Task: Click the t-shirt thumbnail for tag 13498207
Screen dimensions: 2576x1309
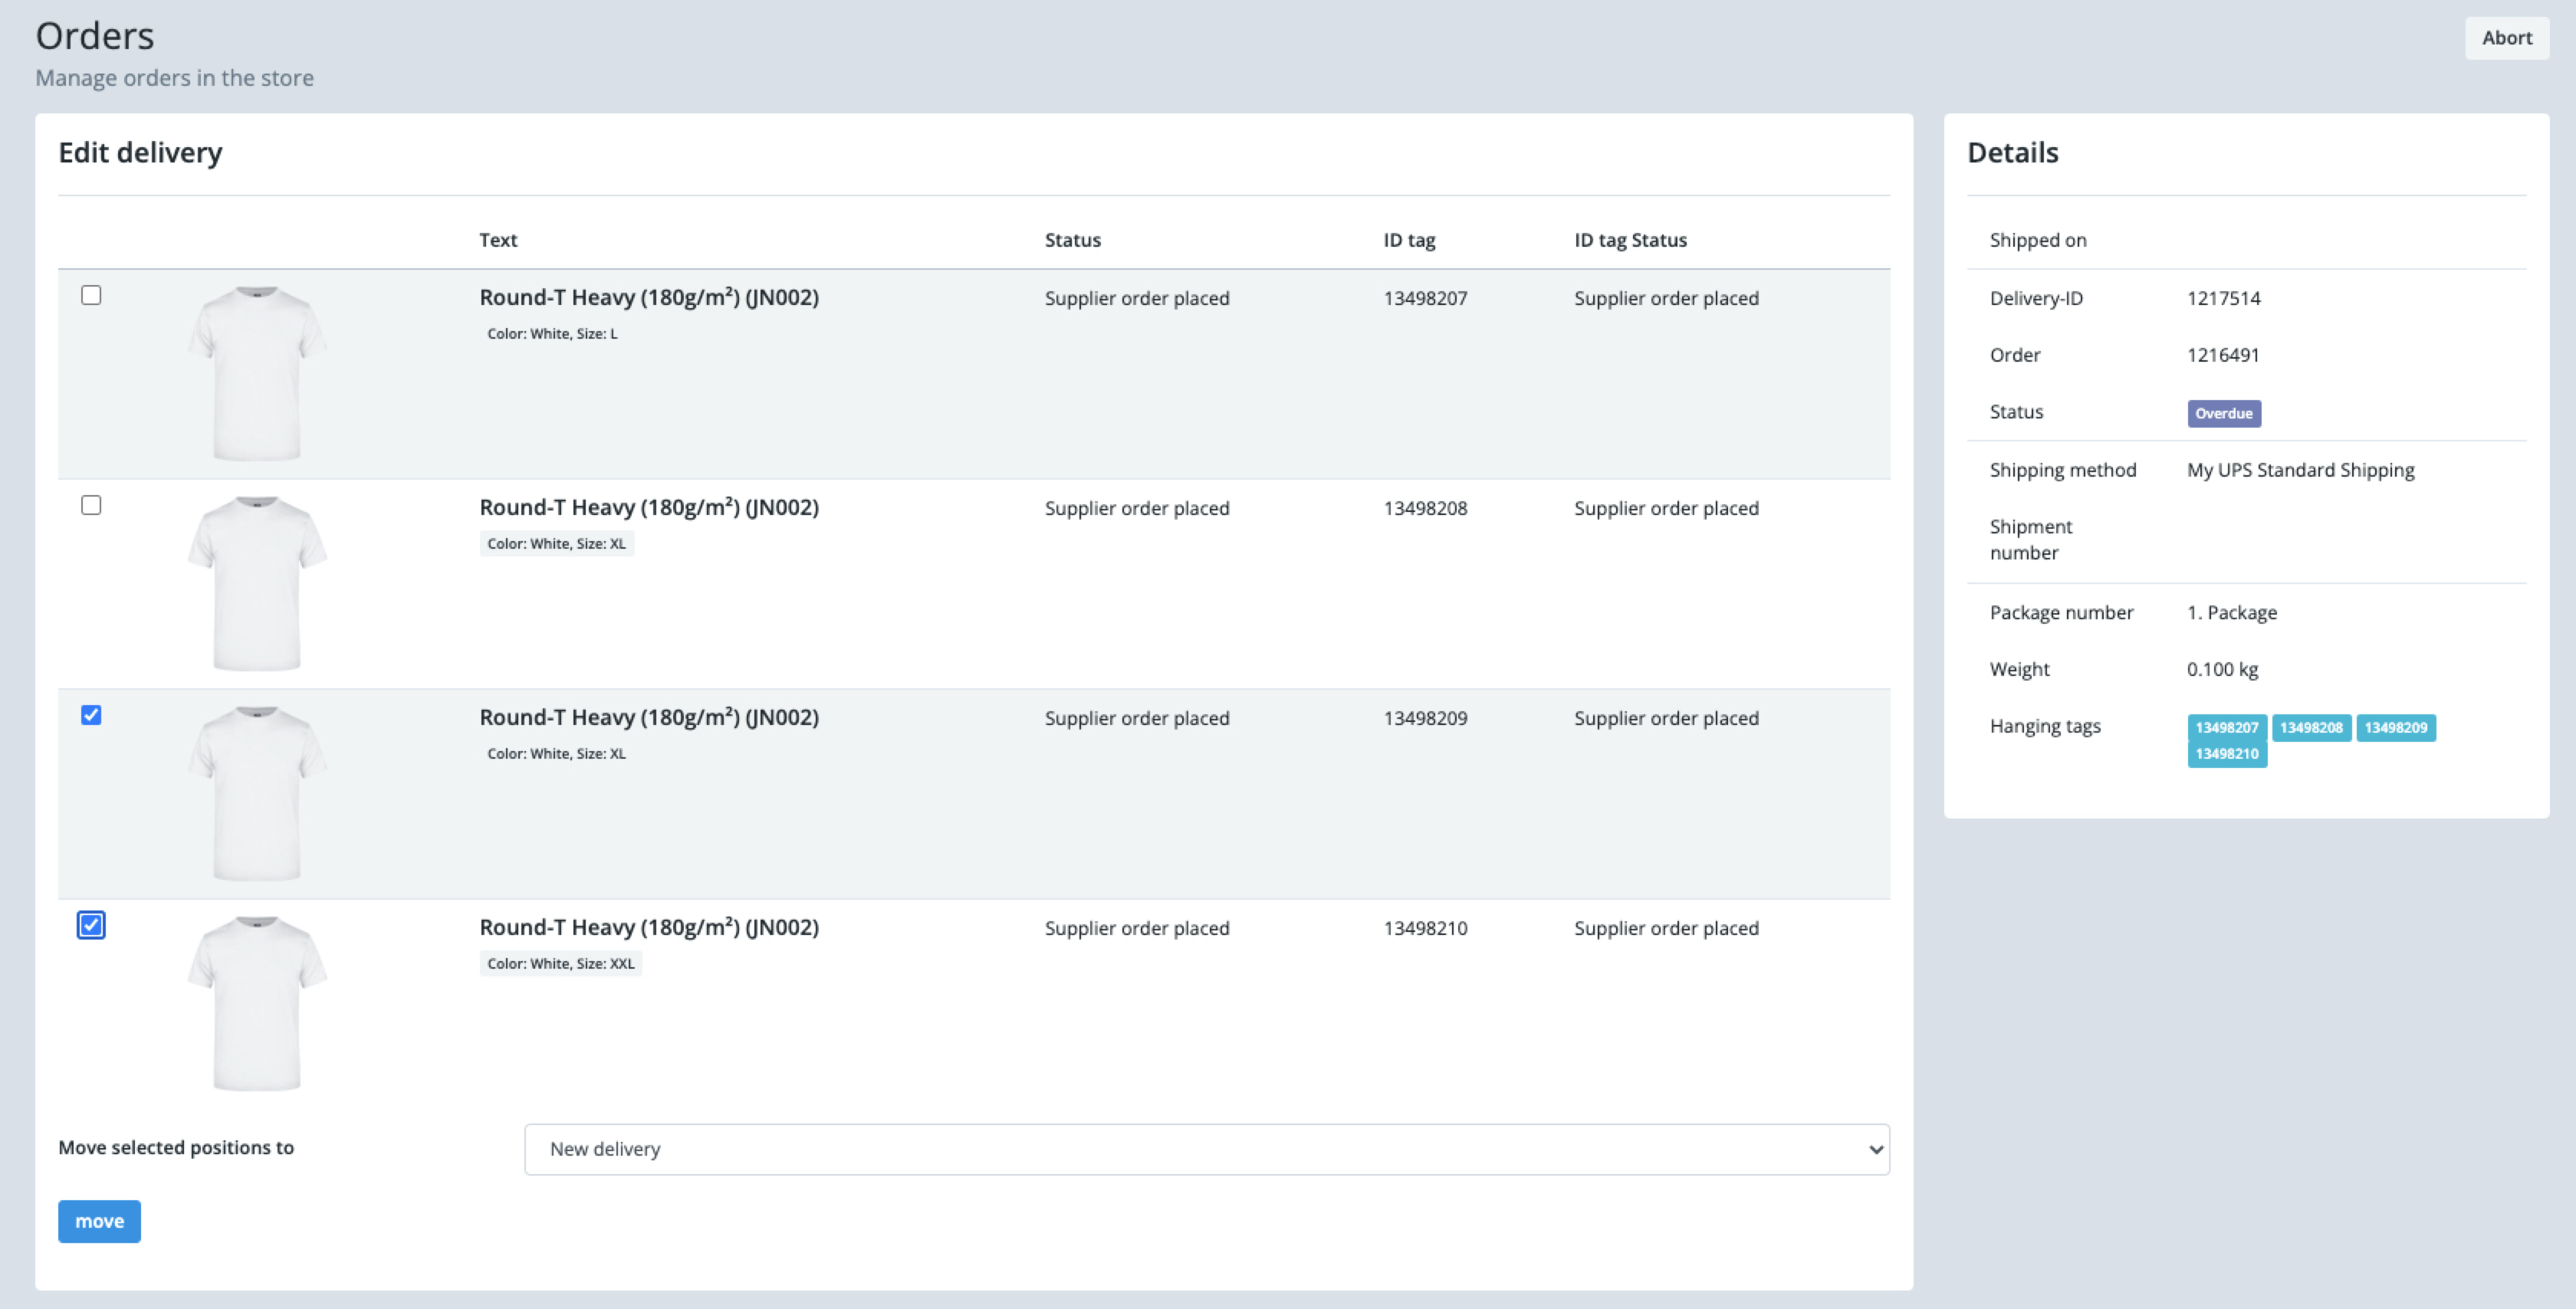Action: pyautogui.click(x=257, y=373)
